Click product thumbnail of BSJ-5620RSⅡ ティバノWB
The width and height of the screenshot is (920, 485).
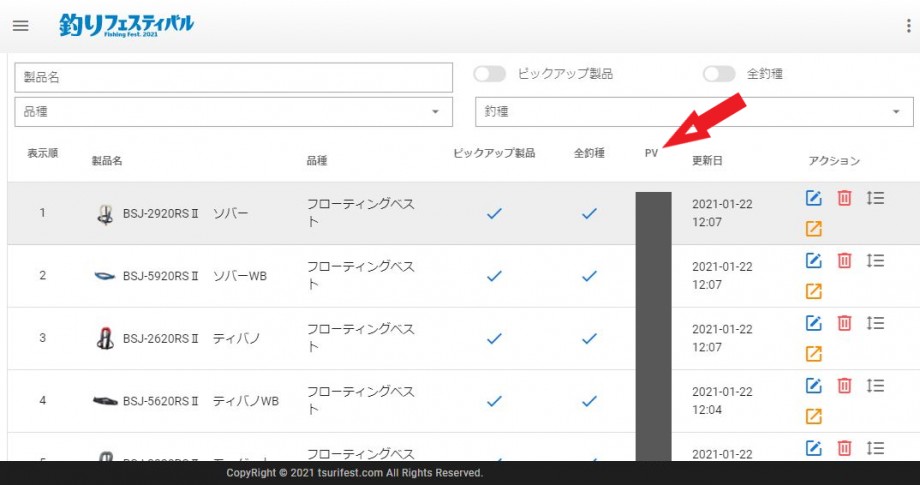tap(105, 401)
